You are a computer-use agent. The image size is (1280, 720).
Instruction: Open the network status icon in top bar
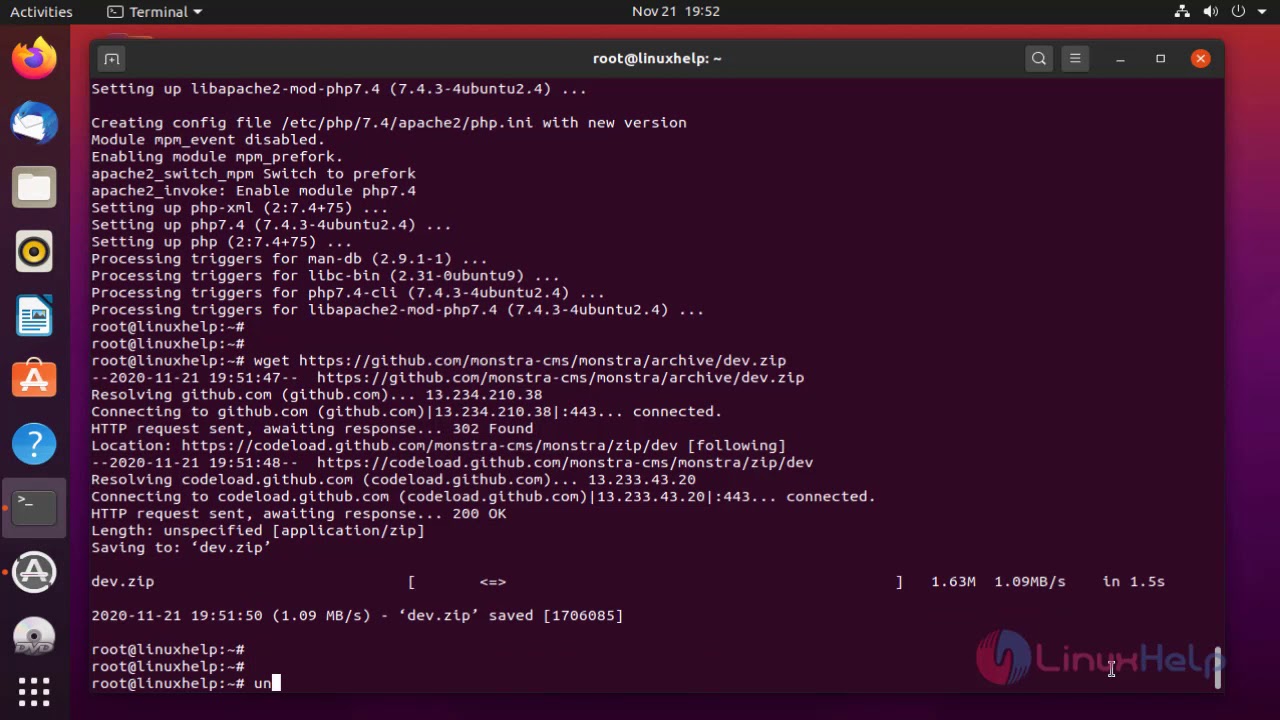(x=1182, y=12)
